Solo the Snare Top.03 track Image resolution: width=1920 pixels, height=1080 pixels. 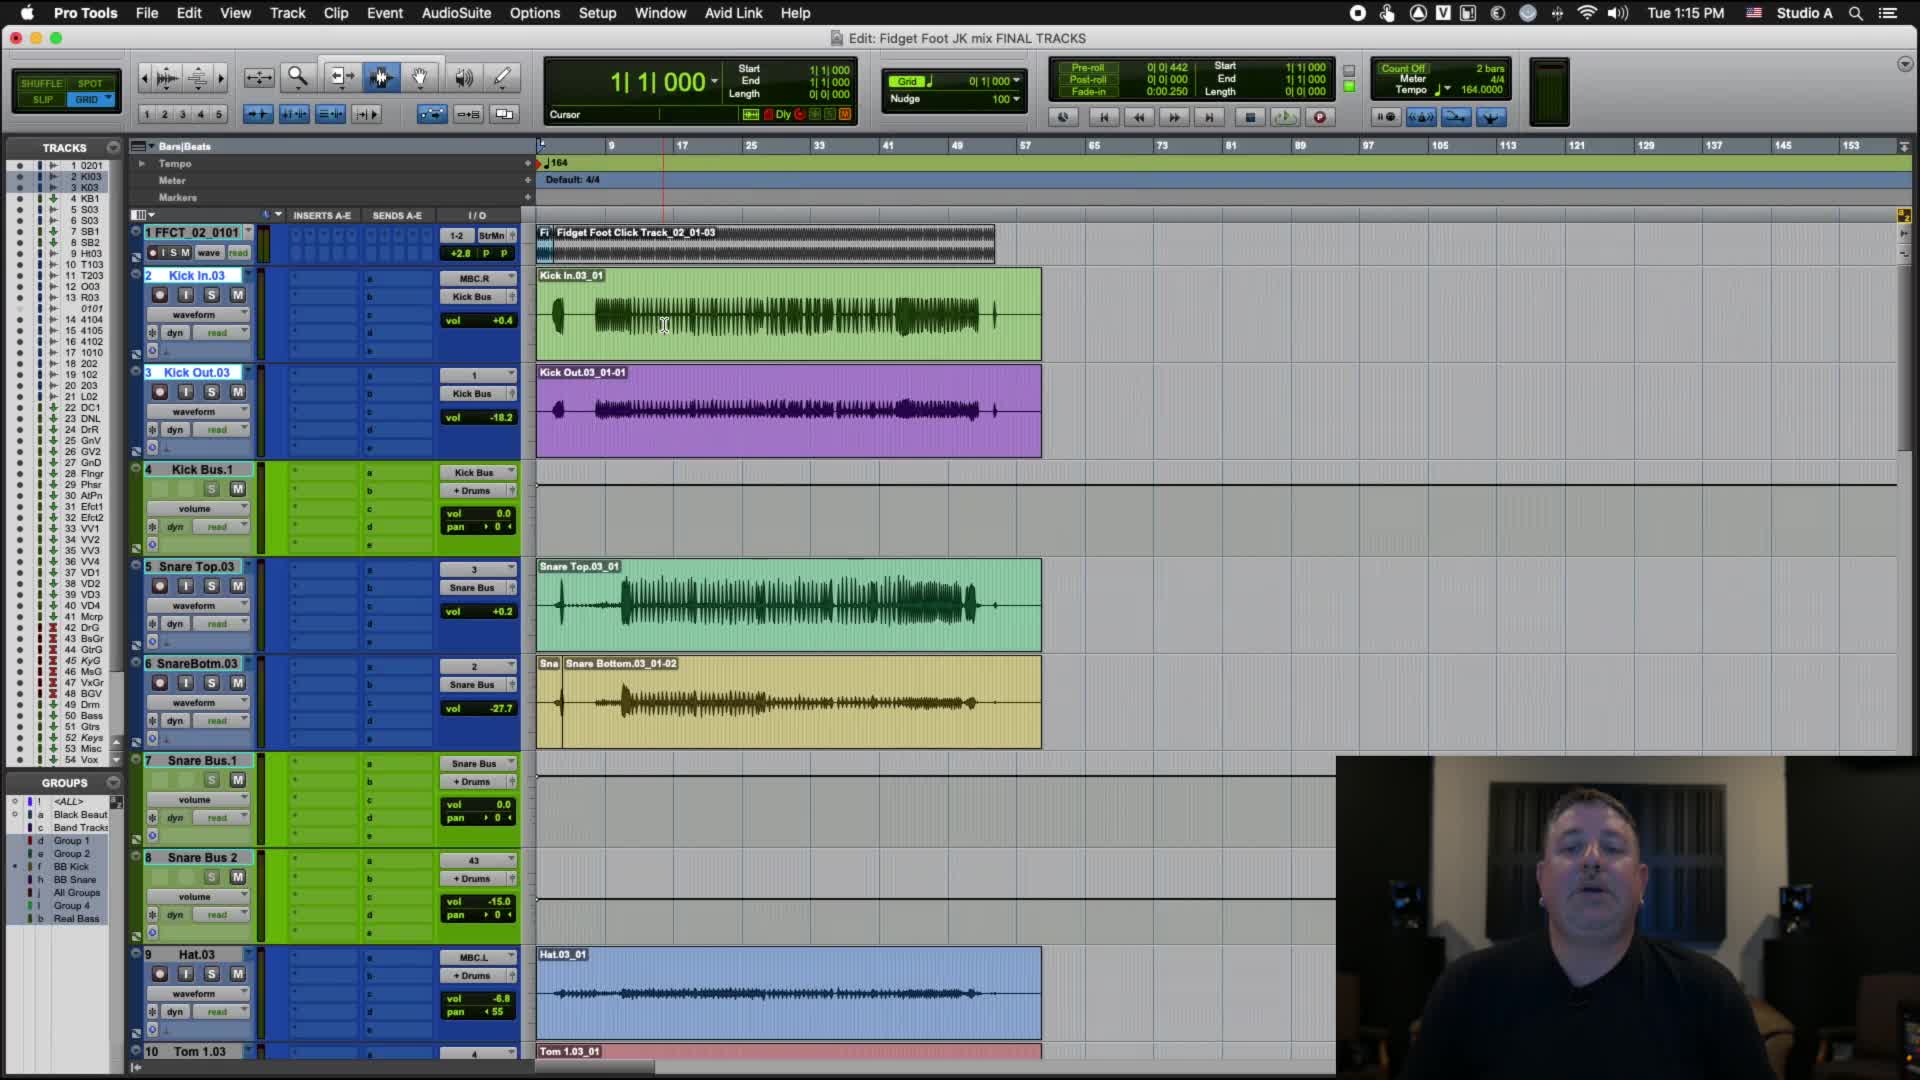pos(212,586)
